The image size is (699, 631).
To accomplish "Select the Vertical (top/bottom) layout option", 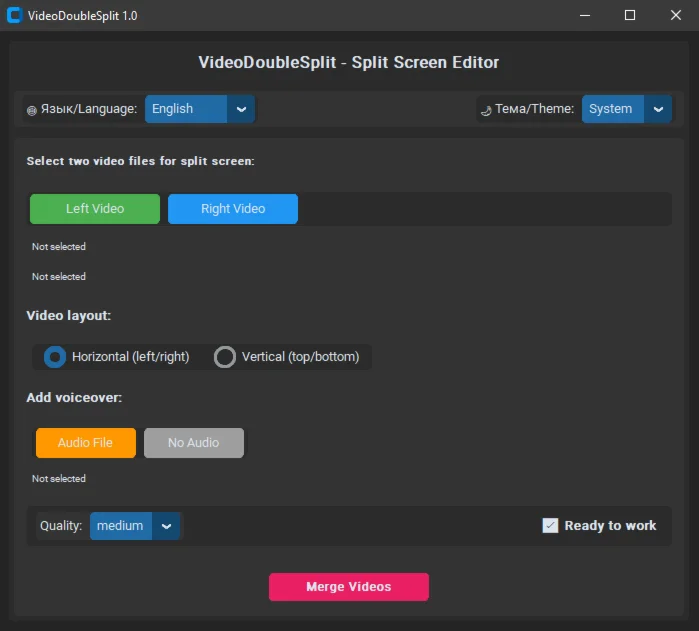I will (x=226, y=357).
